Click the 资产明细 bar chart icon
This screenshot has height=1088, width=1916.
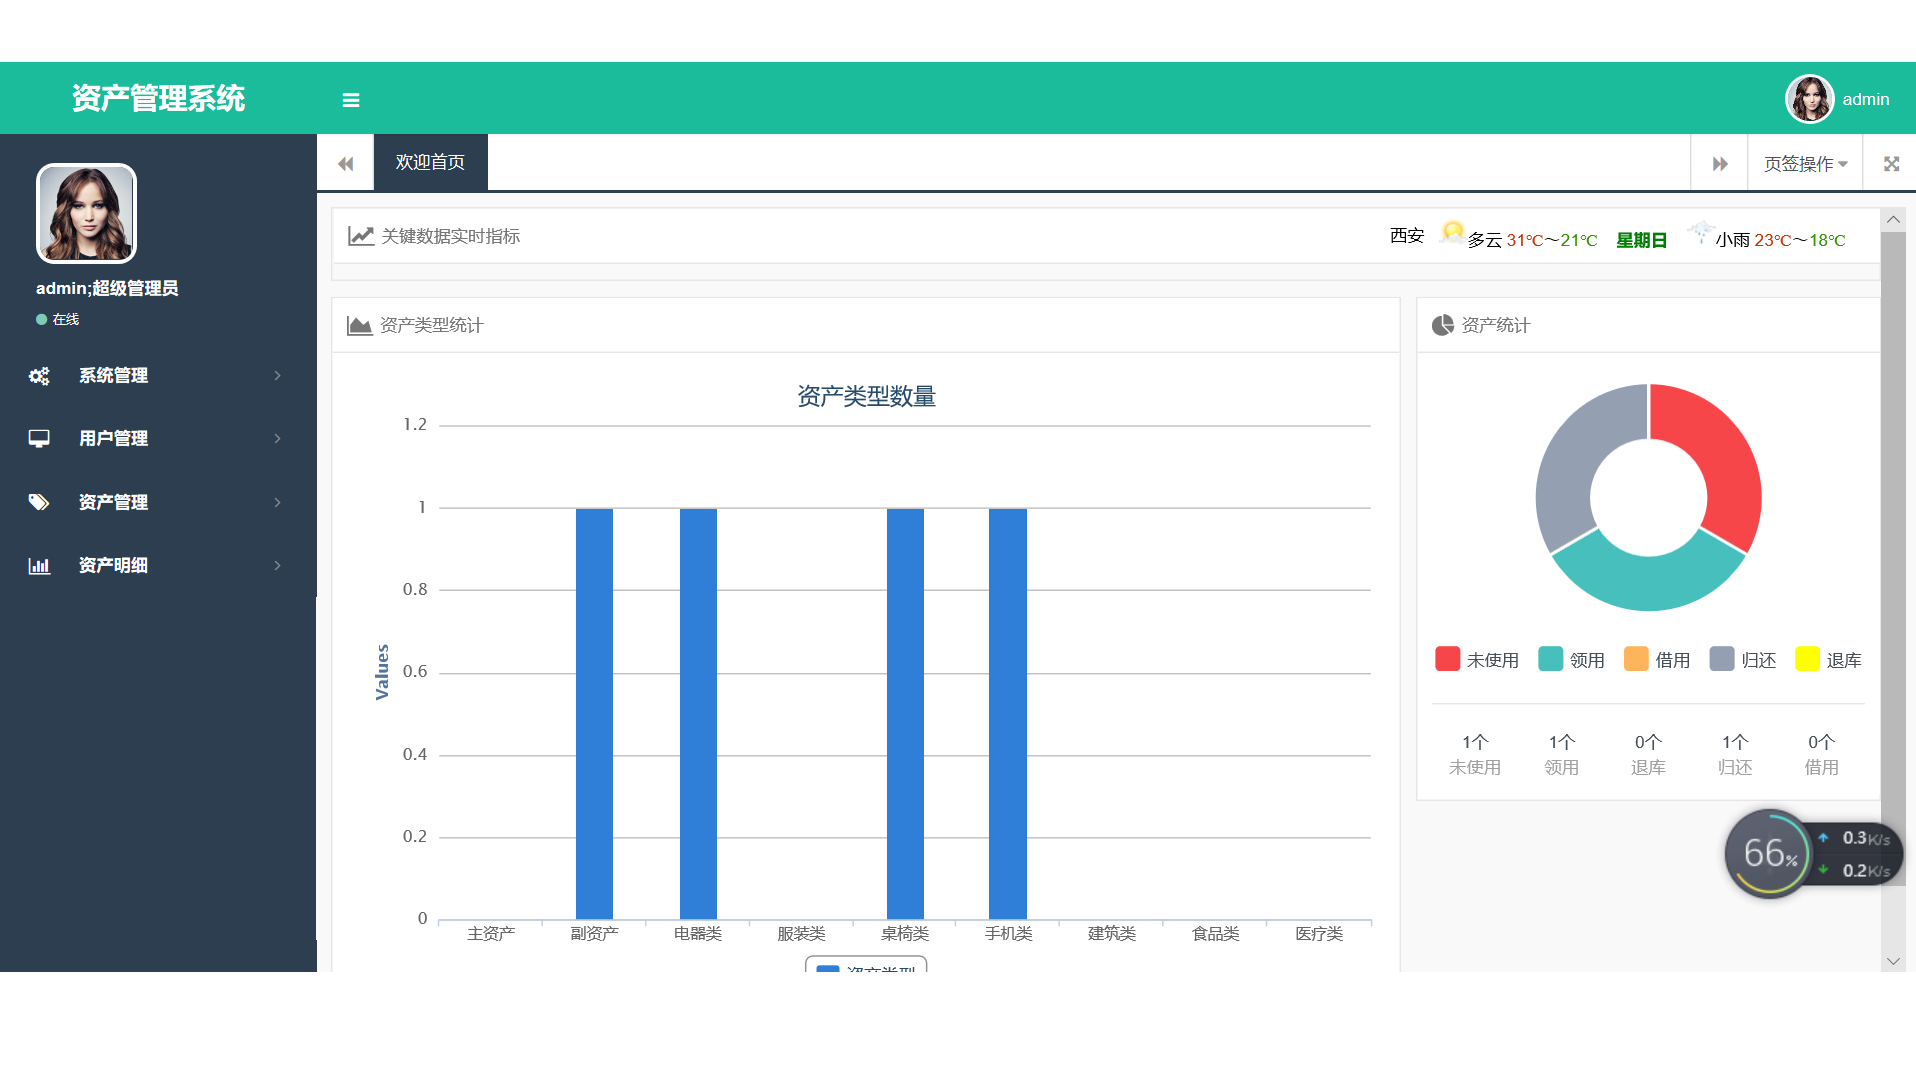click(x=39, y=566)
